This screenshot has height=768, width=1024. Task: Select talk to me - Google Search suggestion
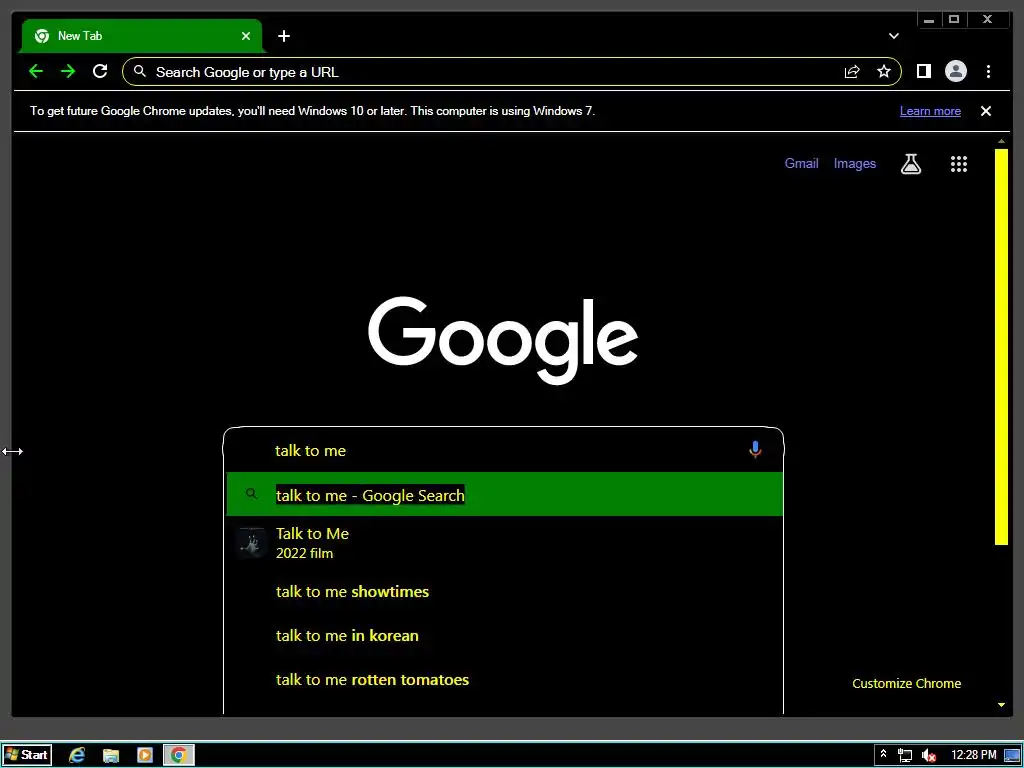(504, 494)
